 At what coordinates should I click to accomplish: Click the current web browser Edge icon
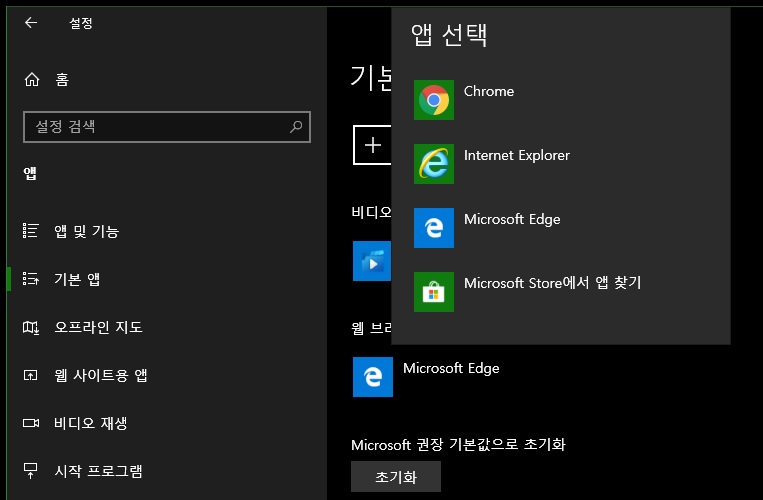373,377
